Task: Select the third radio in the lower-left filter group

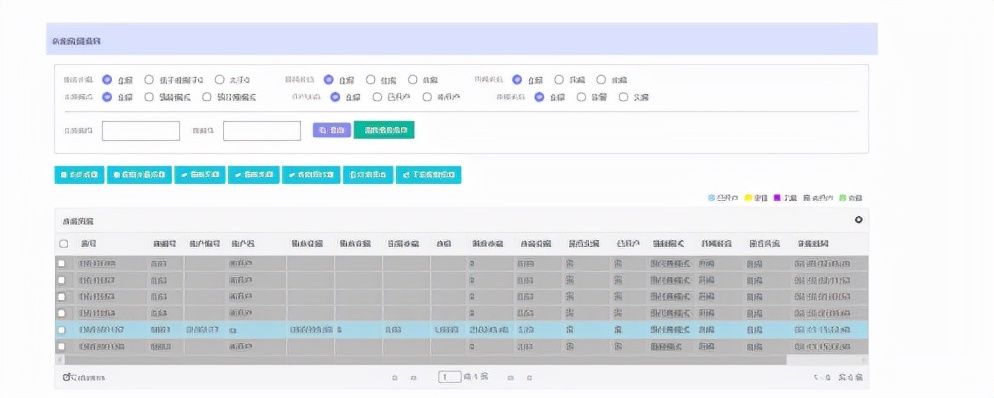Action: pyautogui.click(x=207, y=97)
